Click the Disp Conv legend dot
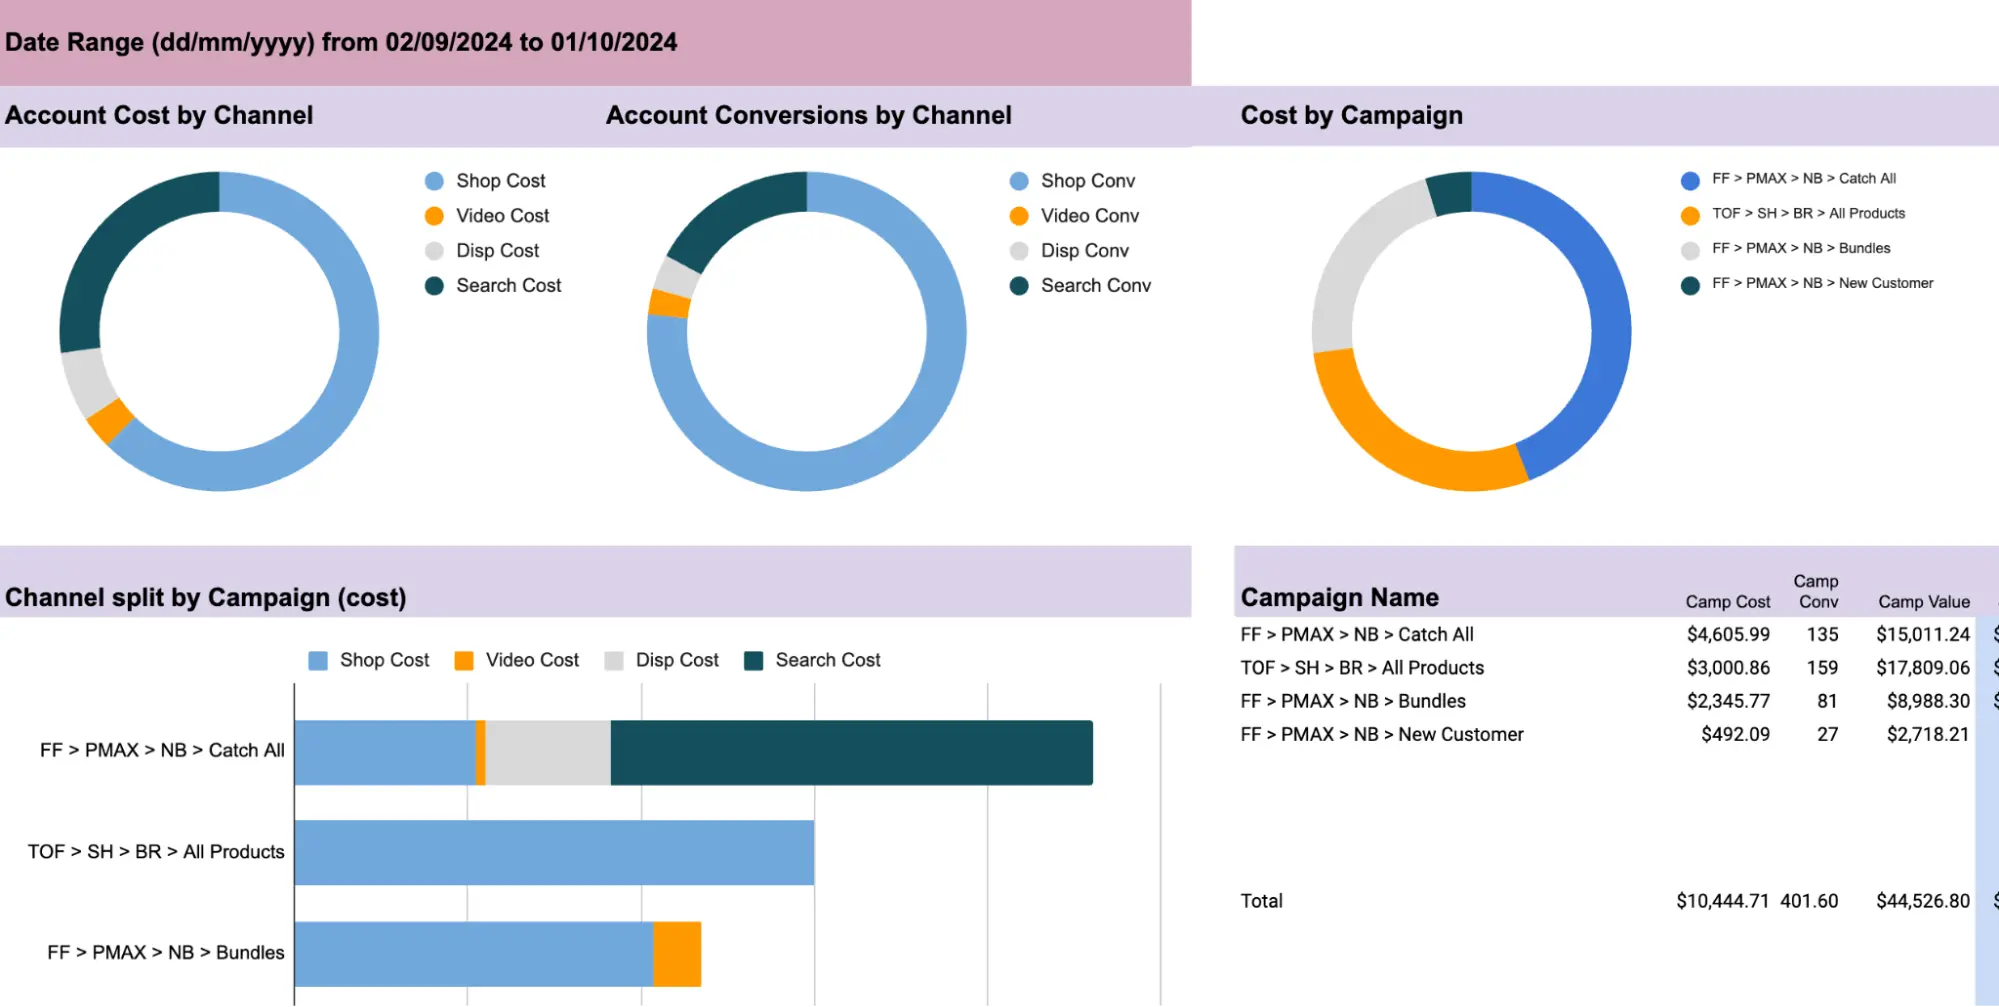Screen dimensions: 1999x1007 [1019, 251]
